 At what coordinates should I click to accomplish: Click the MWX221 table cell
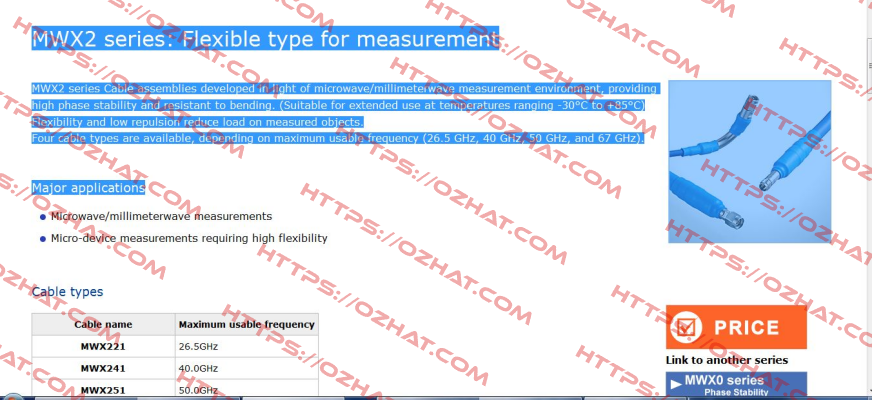click(x=103, y=347)
